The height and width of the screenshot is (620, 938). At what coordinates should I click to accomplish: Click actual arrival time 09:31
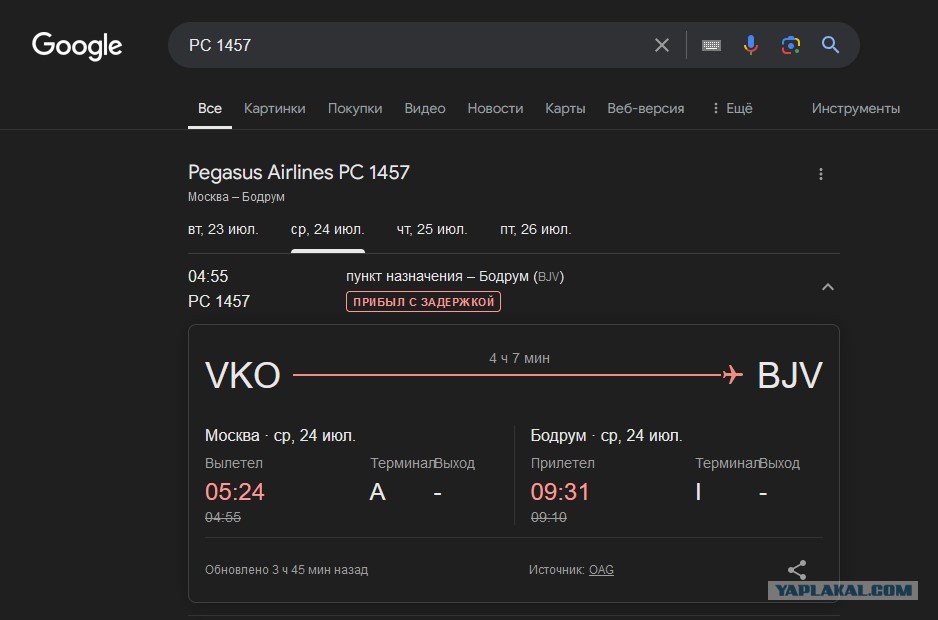[560, 492]
